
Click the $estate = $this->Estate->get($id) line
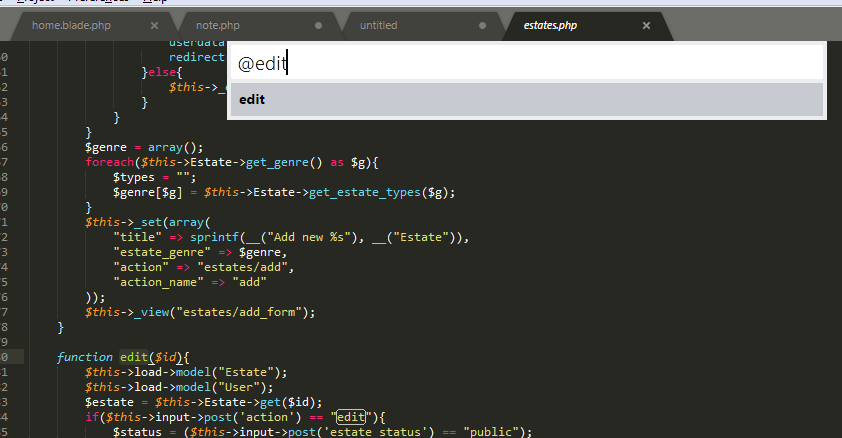[204, 402]
